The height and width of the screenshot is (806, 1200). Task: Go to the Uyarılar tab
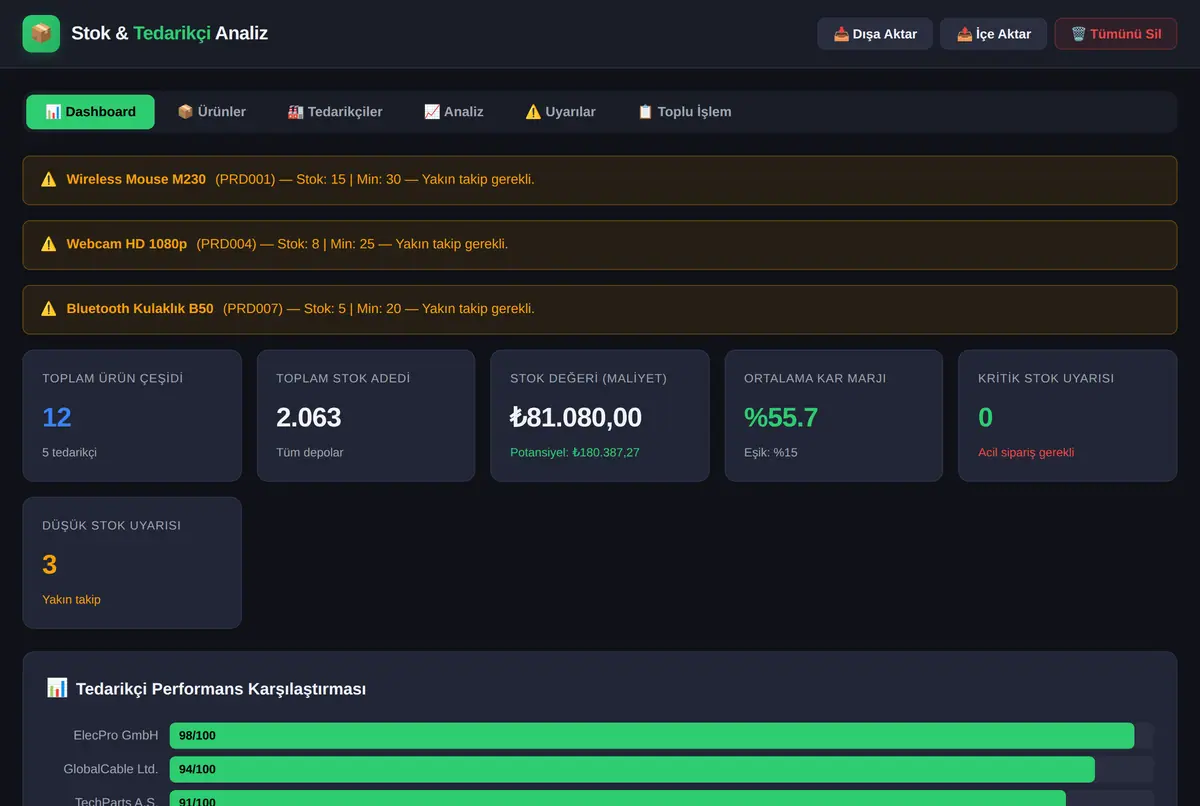561,112
